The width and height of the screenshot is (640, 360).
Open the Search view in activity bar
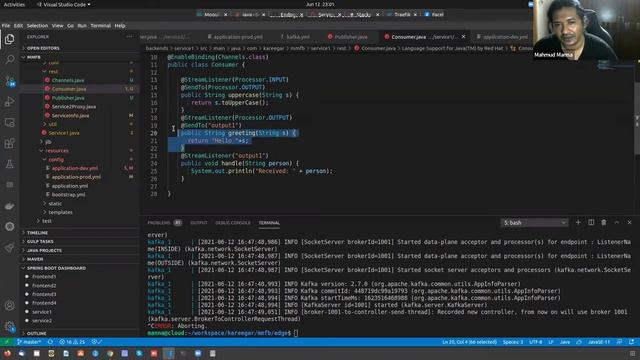[x=9, y=60]
